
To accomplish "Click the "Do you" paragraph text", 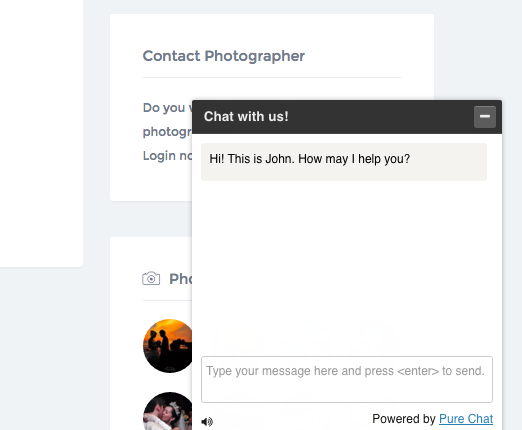I will 164,108.
